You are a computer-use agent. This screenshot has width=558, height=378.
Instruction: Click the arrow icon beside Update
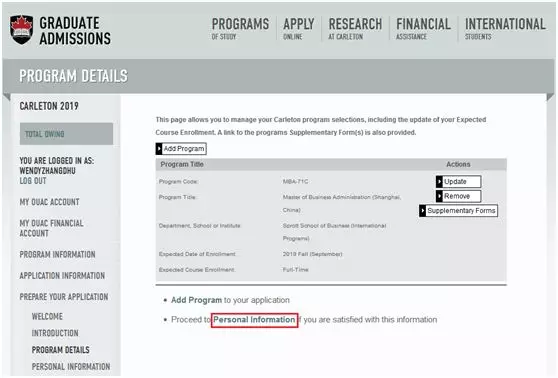tap(439, 182)
